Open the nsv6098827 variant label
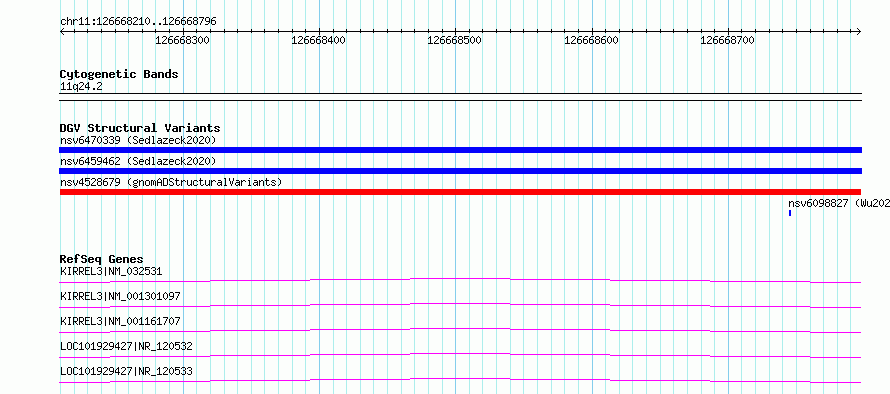890x394 pixels. click(839, 203)
